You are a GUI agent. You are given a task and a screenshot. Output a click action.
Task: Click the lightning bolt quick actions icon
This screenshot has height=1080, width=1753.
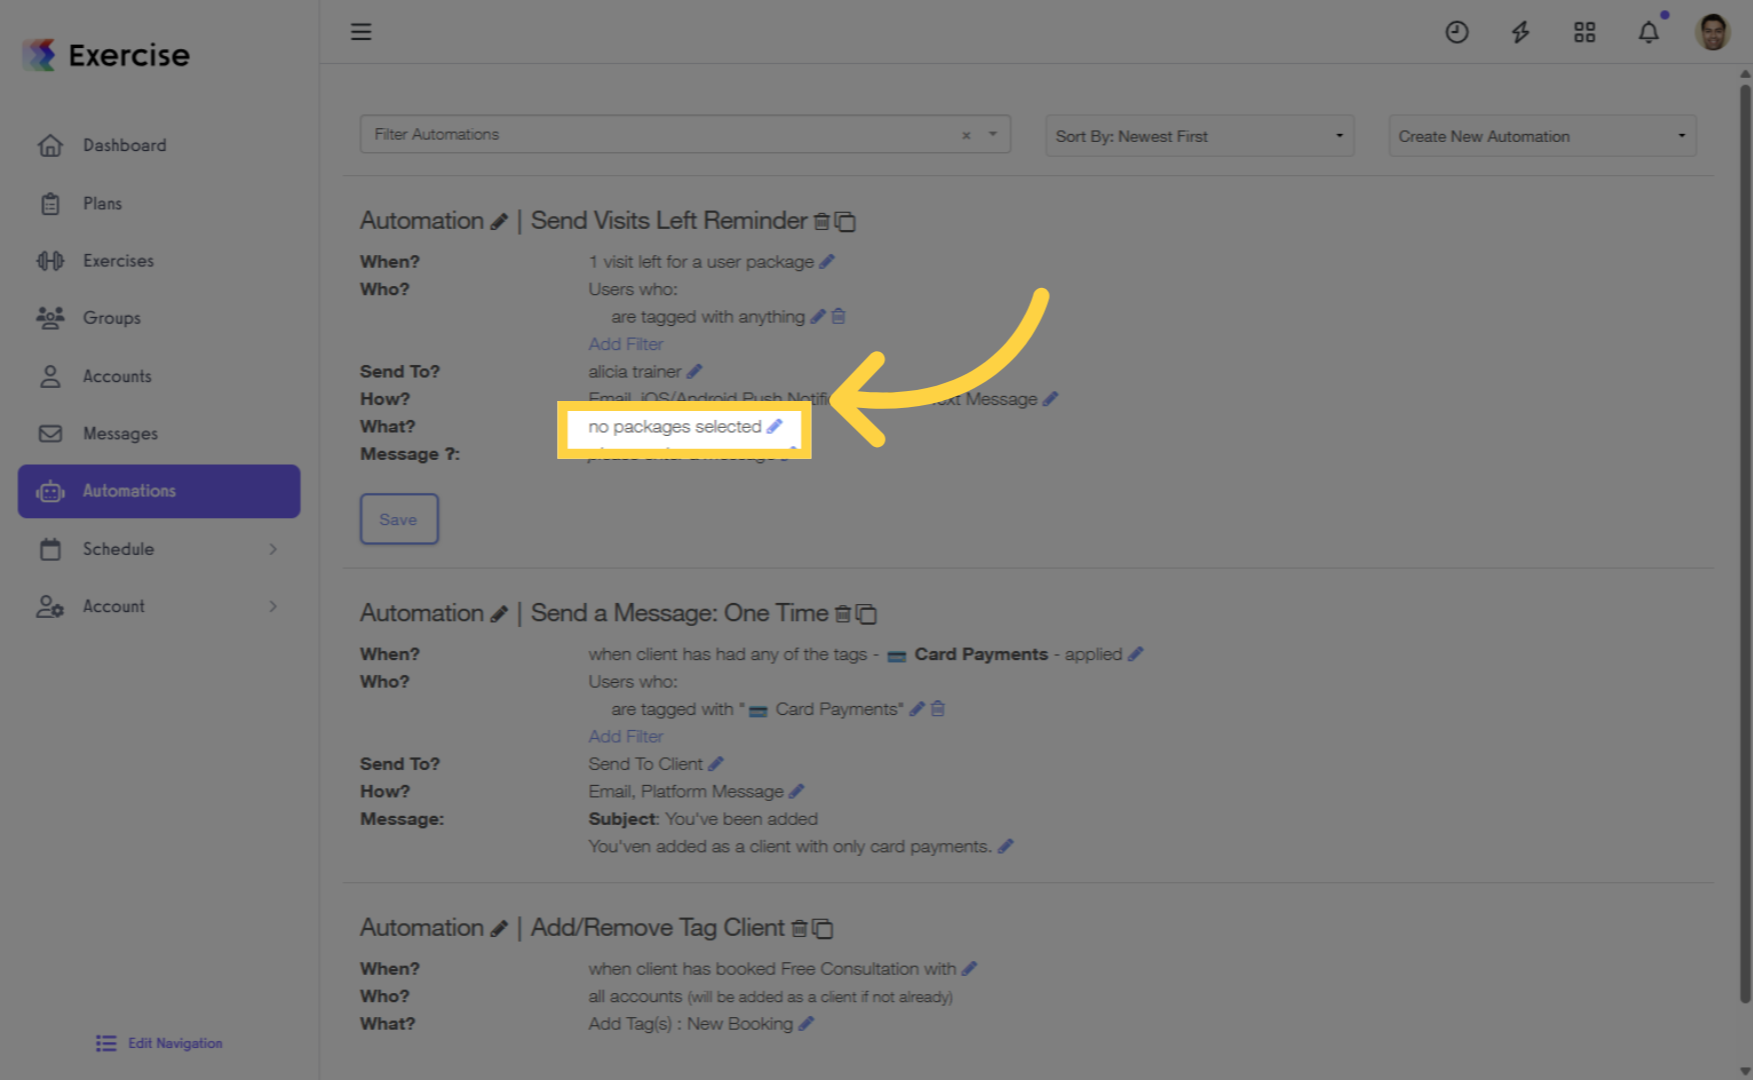coord(1520,32)
